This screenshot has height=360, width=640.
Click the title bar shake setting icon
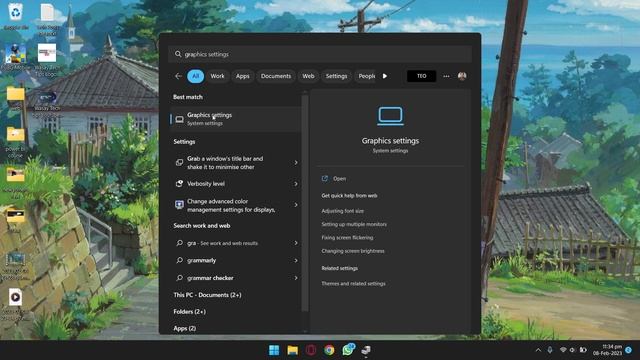click(179, 162)
